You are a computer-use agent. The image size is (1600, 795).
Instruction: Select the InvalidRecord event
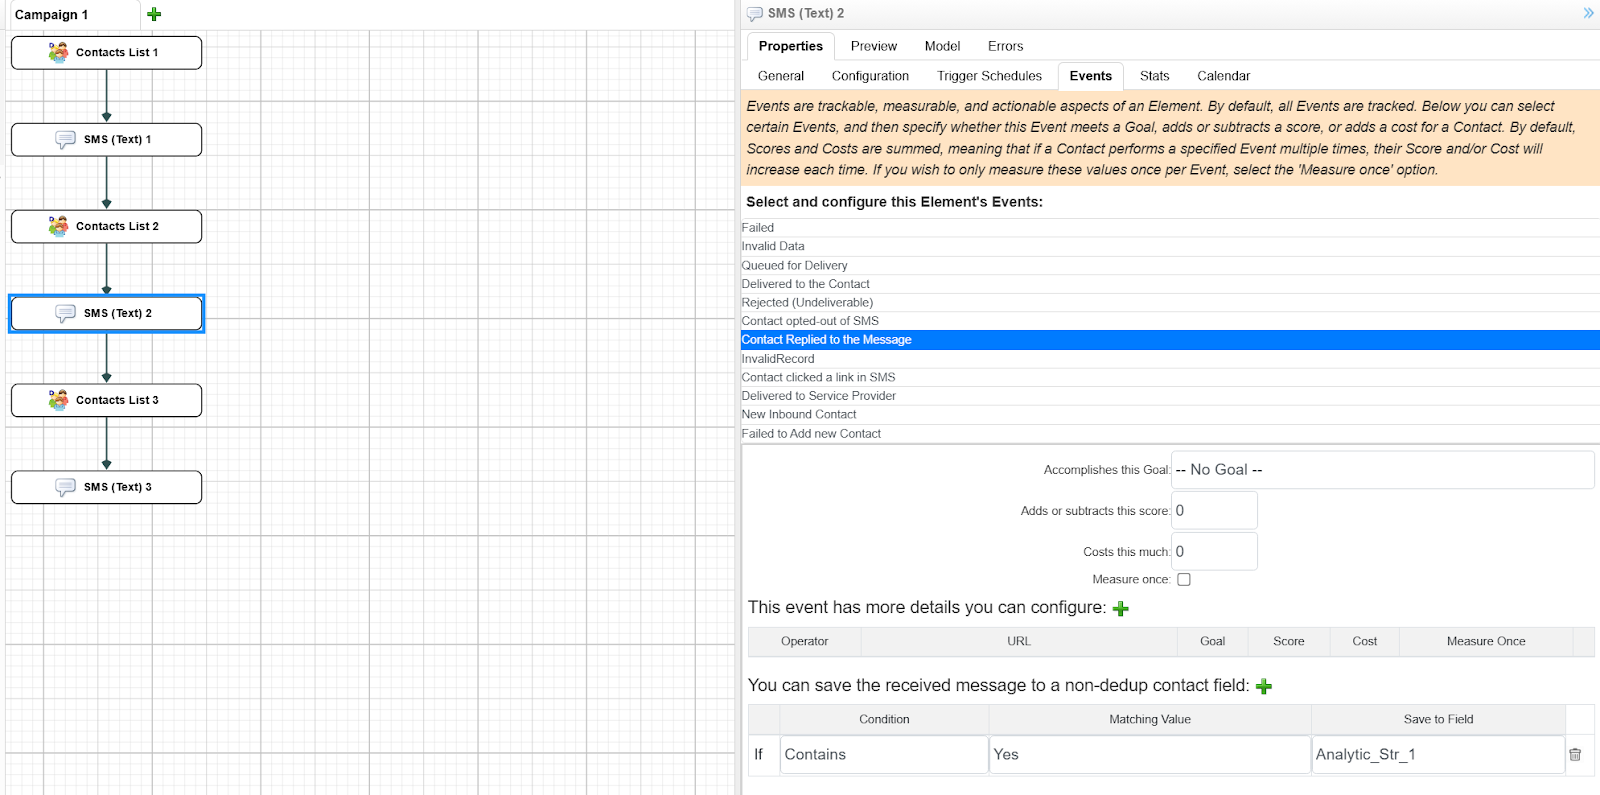pyautogui.click(x=1170, y=359)
